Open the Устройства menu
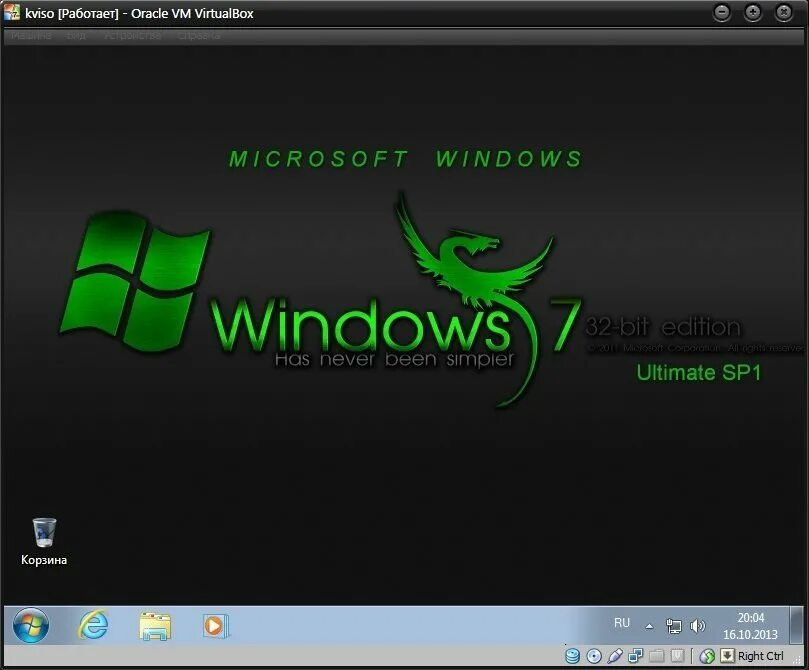The height and width of the screenshot is (670, 809). click(x=133, y=35)
